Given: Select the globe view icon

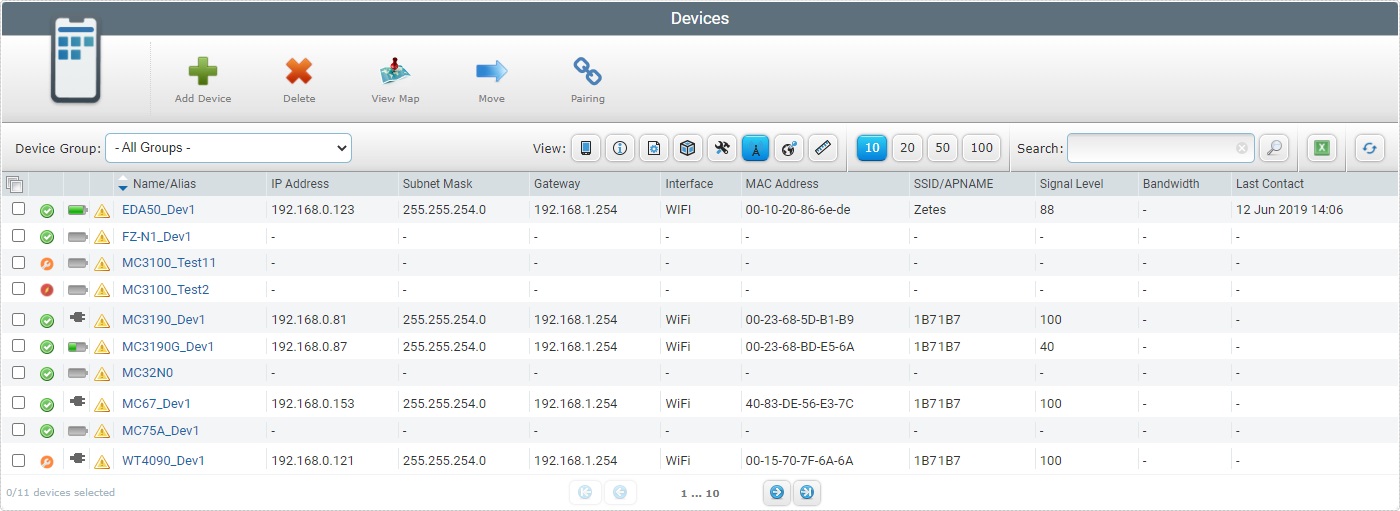Looking at the screenshot, I should pyautogui.click(x=789, y=148).
